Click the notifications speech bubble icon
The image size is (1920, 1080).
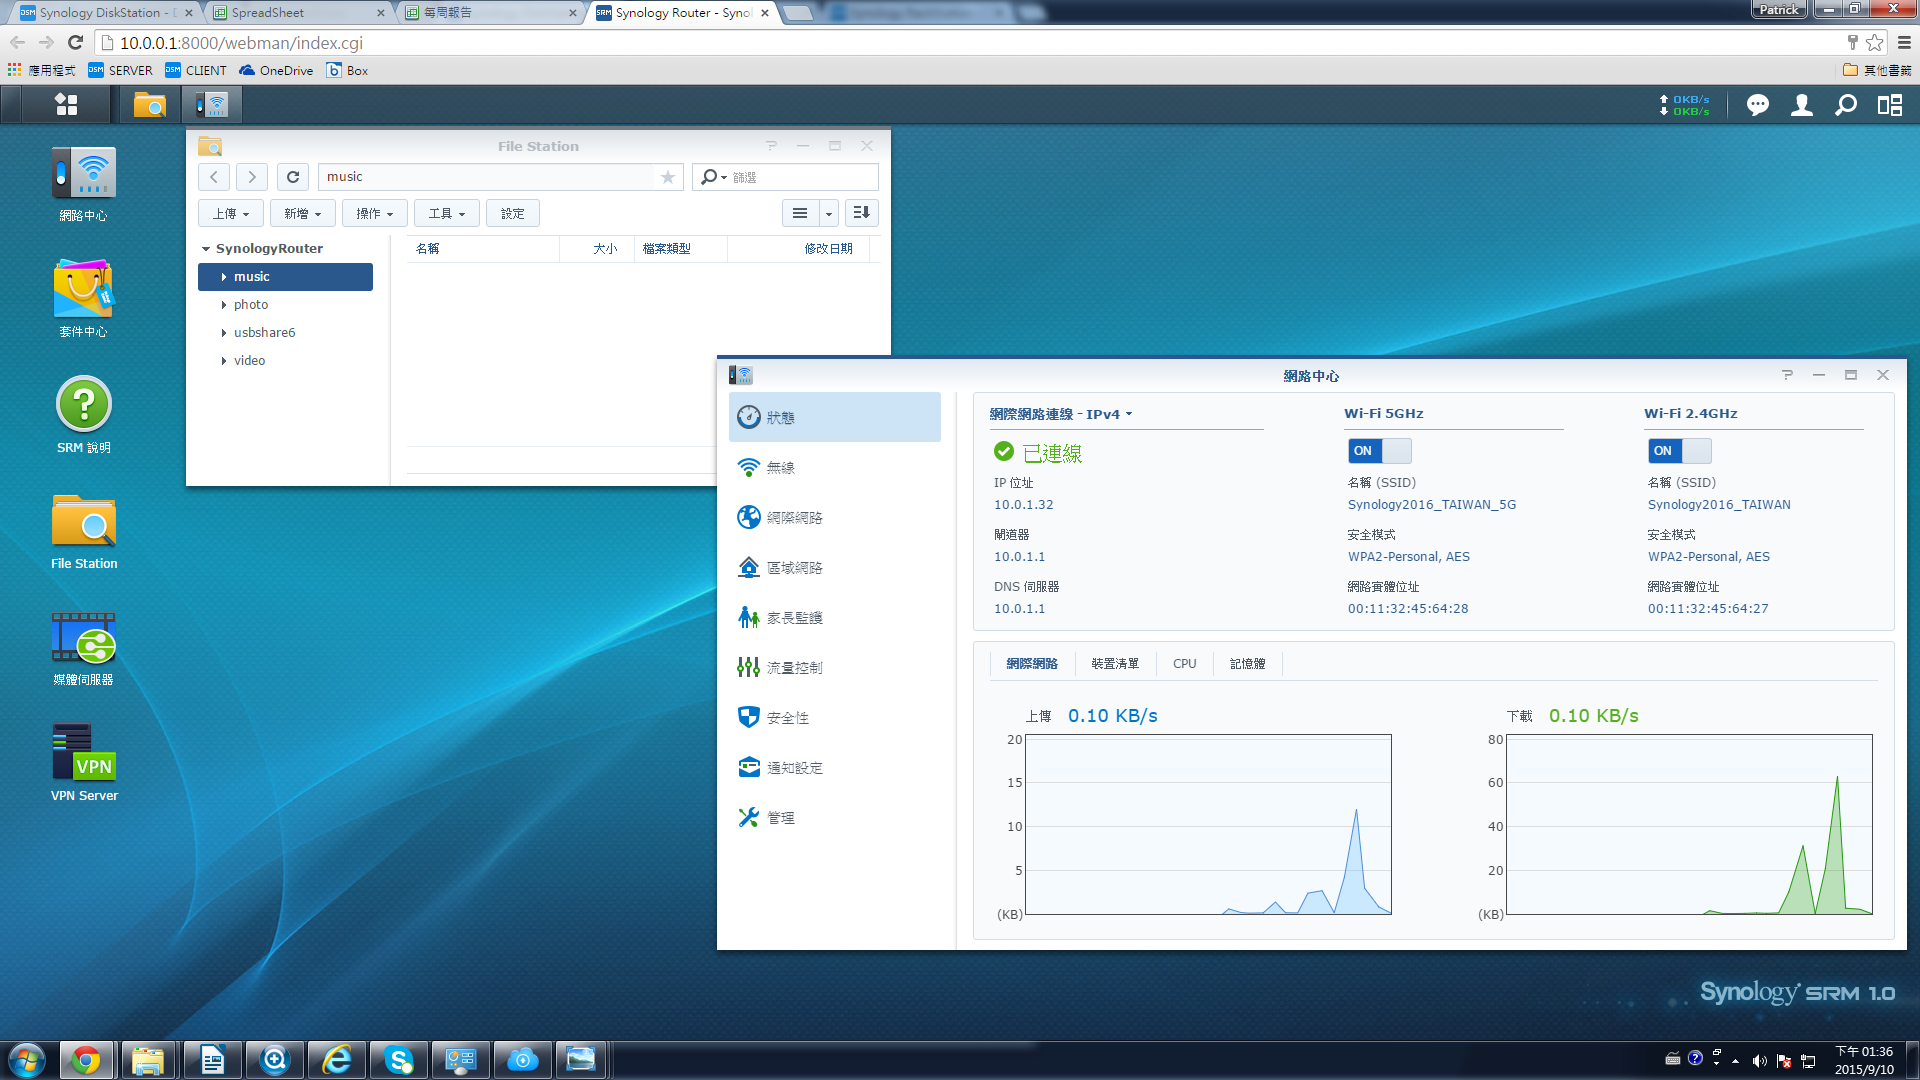tap(1757, 105)
